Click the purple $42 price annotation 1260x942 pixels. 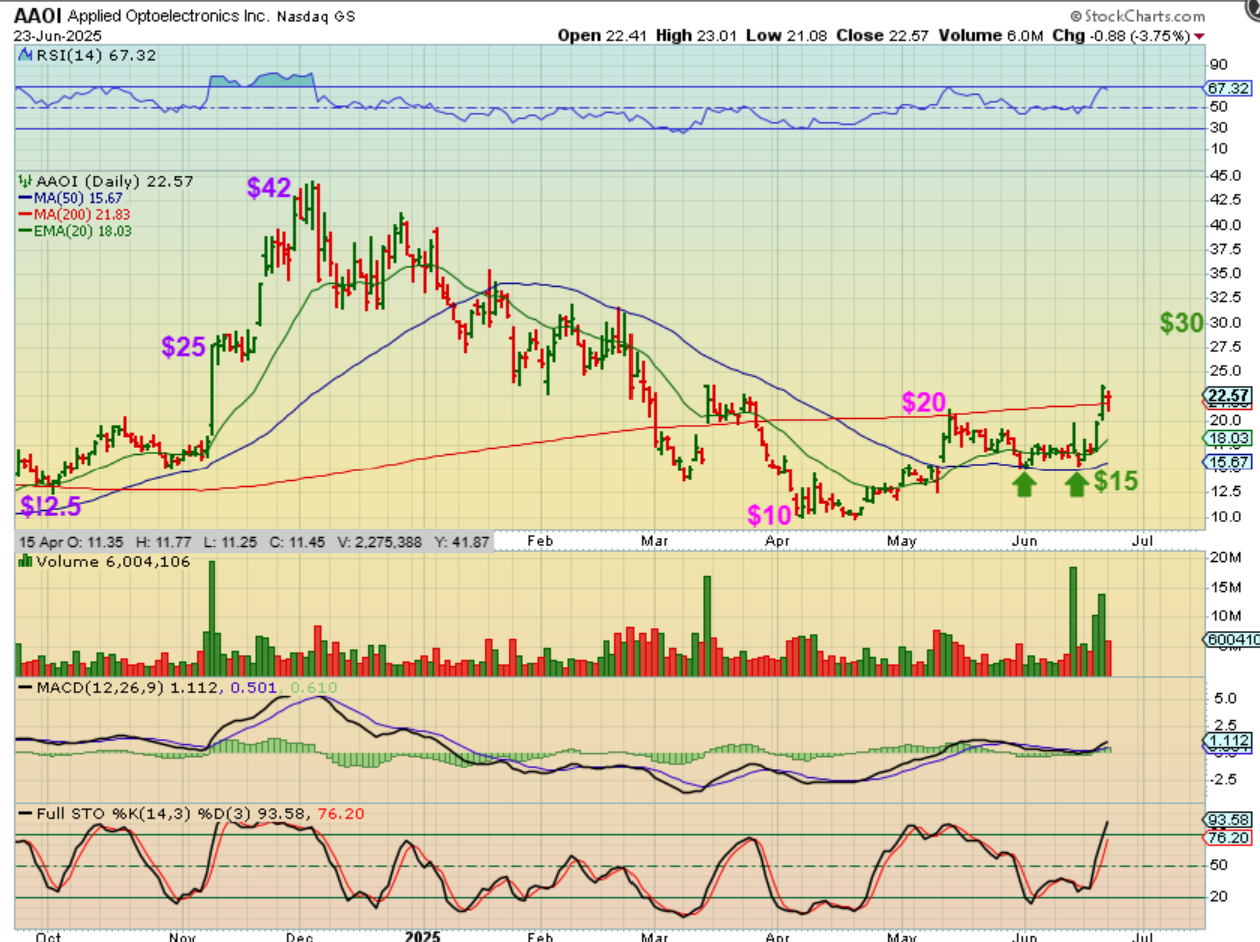point(270,188)
